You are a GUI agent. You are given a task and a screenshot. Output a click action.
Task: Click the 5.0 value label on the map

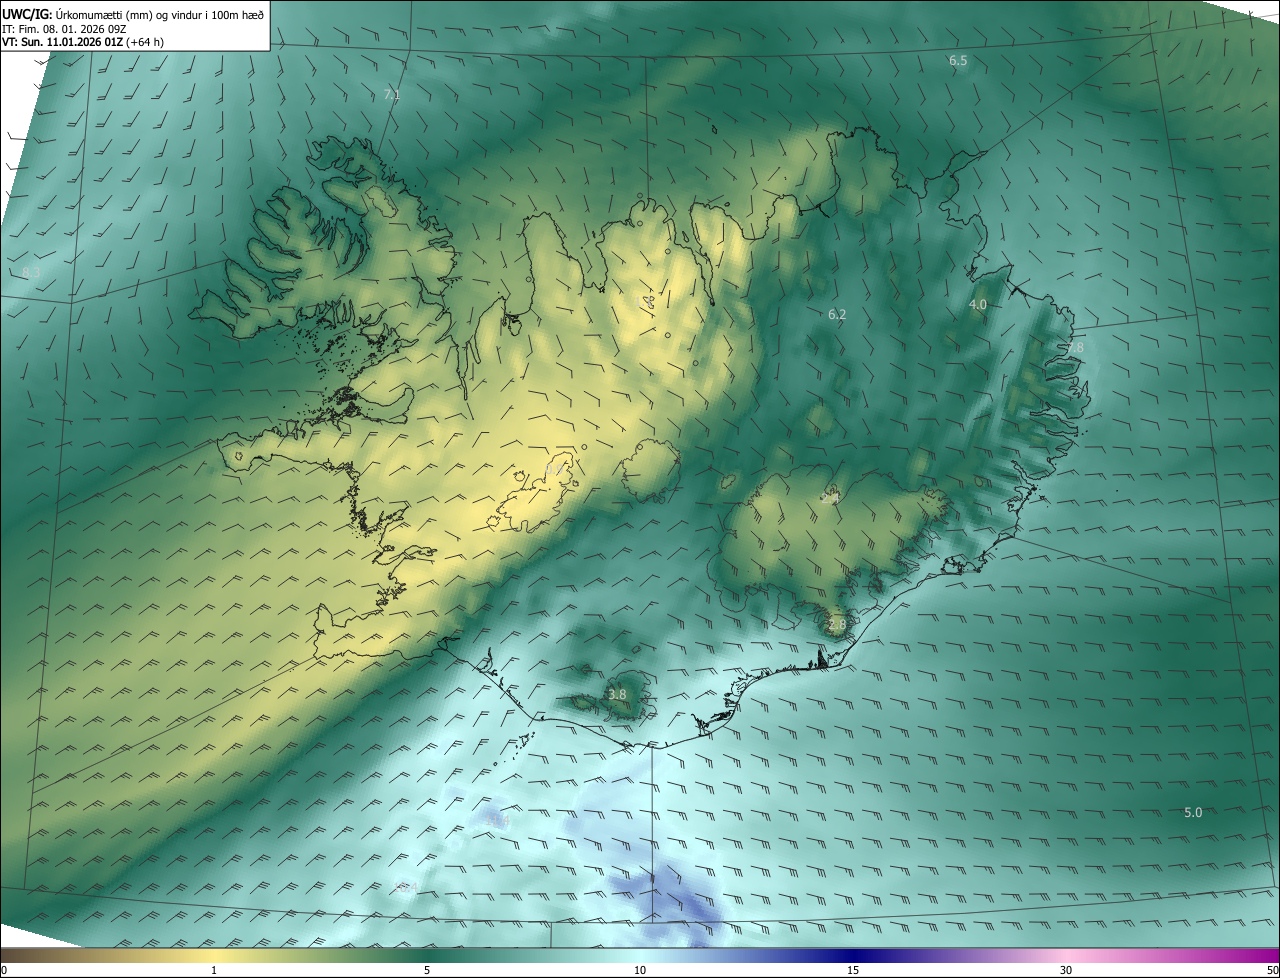click(1193, 812)
